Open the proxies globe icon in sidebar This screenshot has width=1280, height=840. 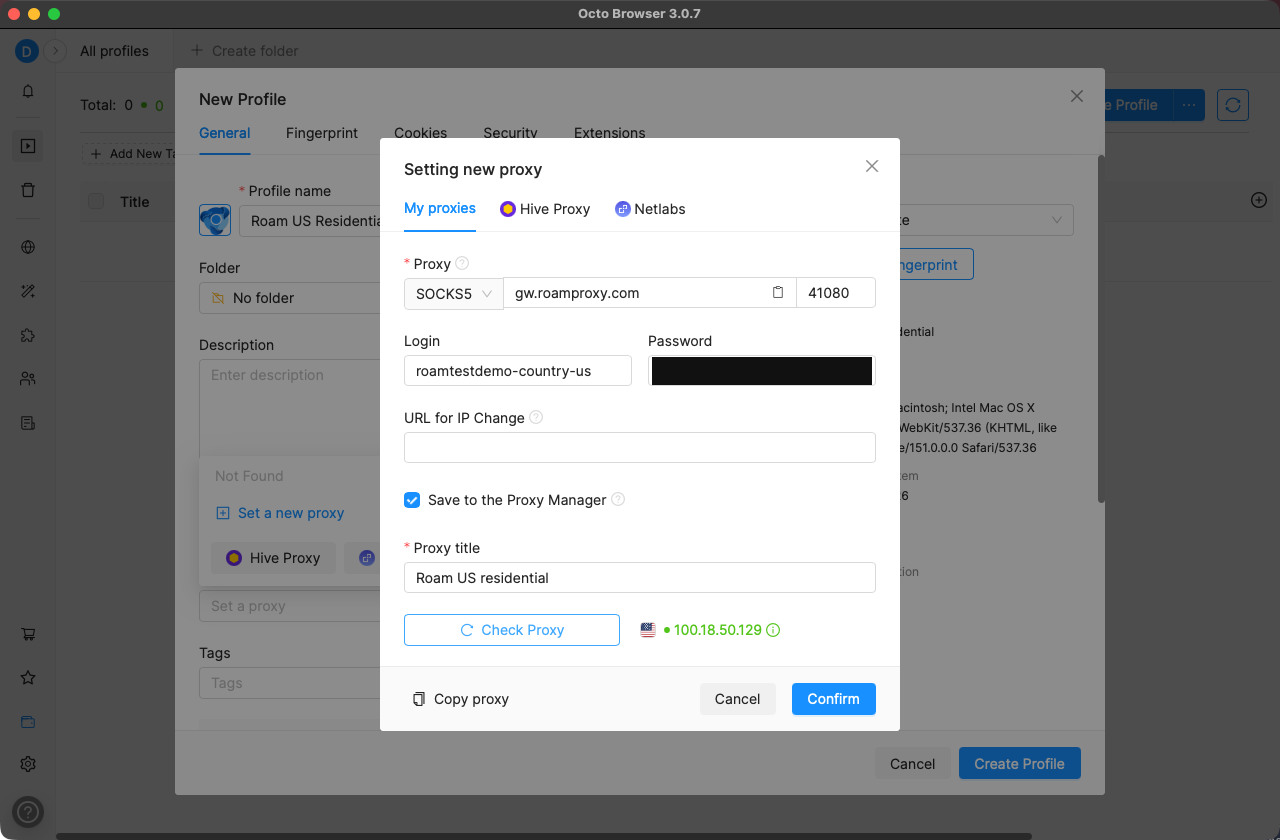(x=28, y=247)
